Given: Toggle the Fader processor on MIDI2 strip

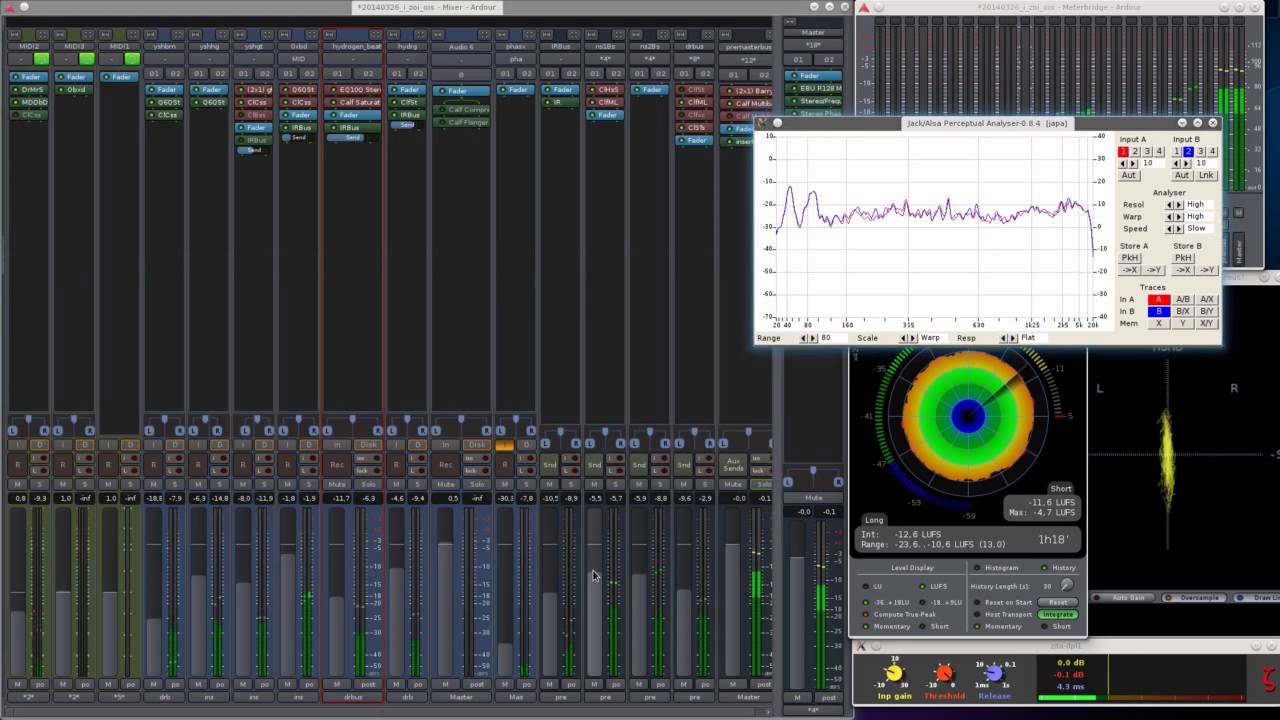Looking at the screenshot, I should pyautogui.click(x=29, y=77).
